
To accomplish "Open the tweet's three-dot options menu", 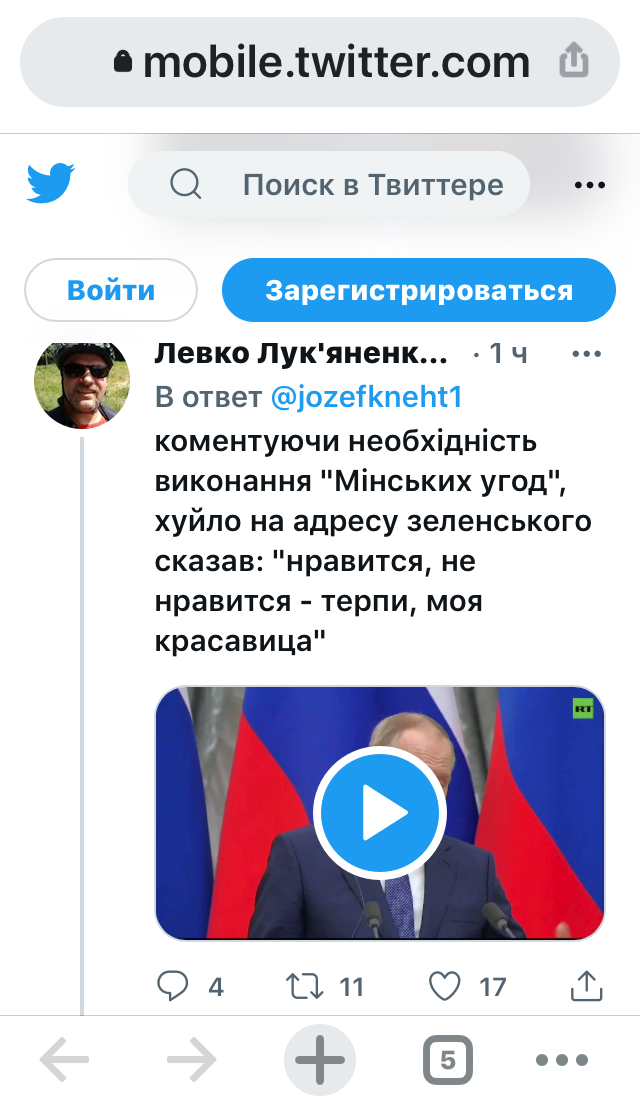I will pos(586,353).
